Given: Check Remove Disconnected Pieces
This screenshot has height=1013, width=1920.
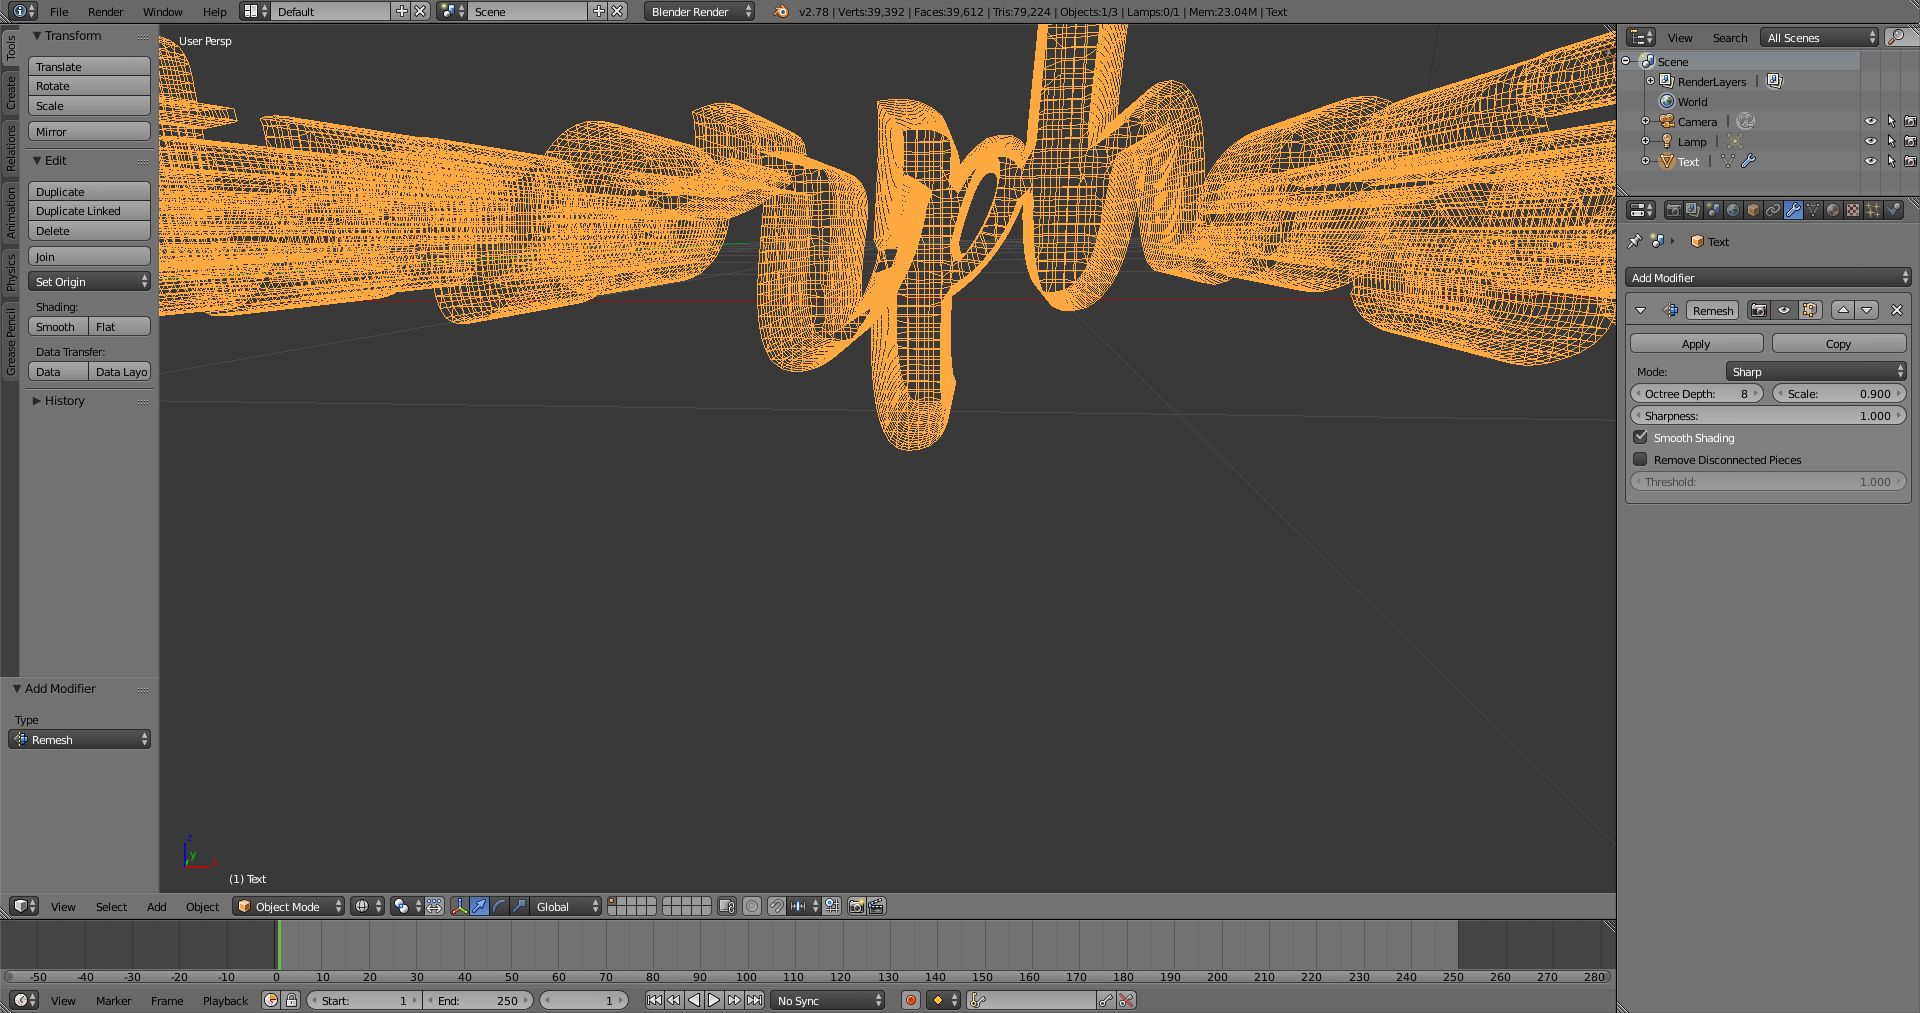Looking at the screenshot, I should (1641, 459).
